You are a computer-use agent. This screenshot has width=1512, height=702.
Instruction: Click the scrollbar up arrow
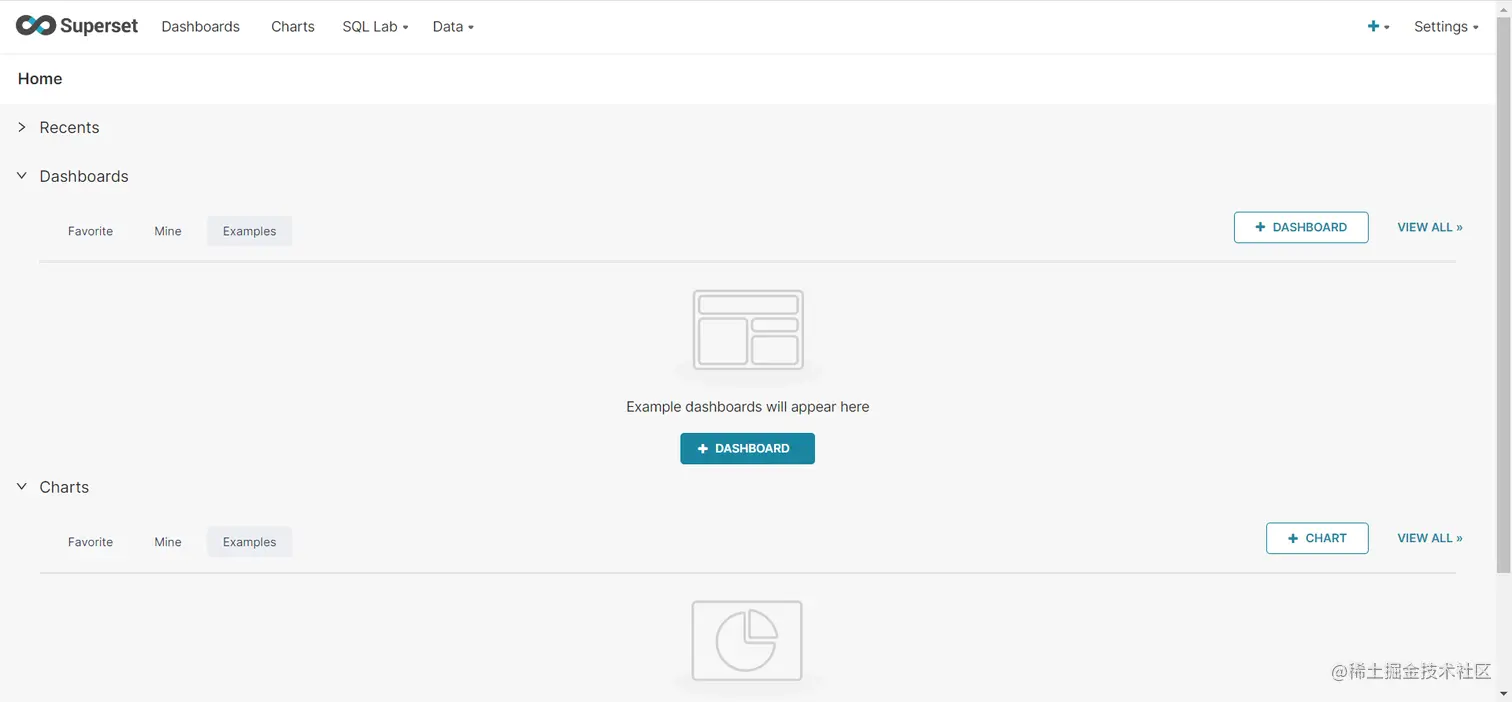pyautogui.click(x=1504, y=8)
